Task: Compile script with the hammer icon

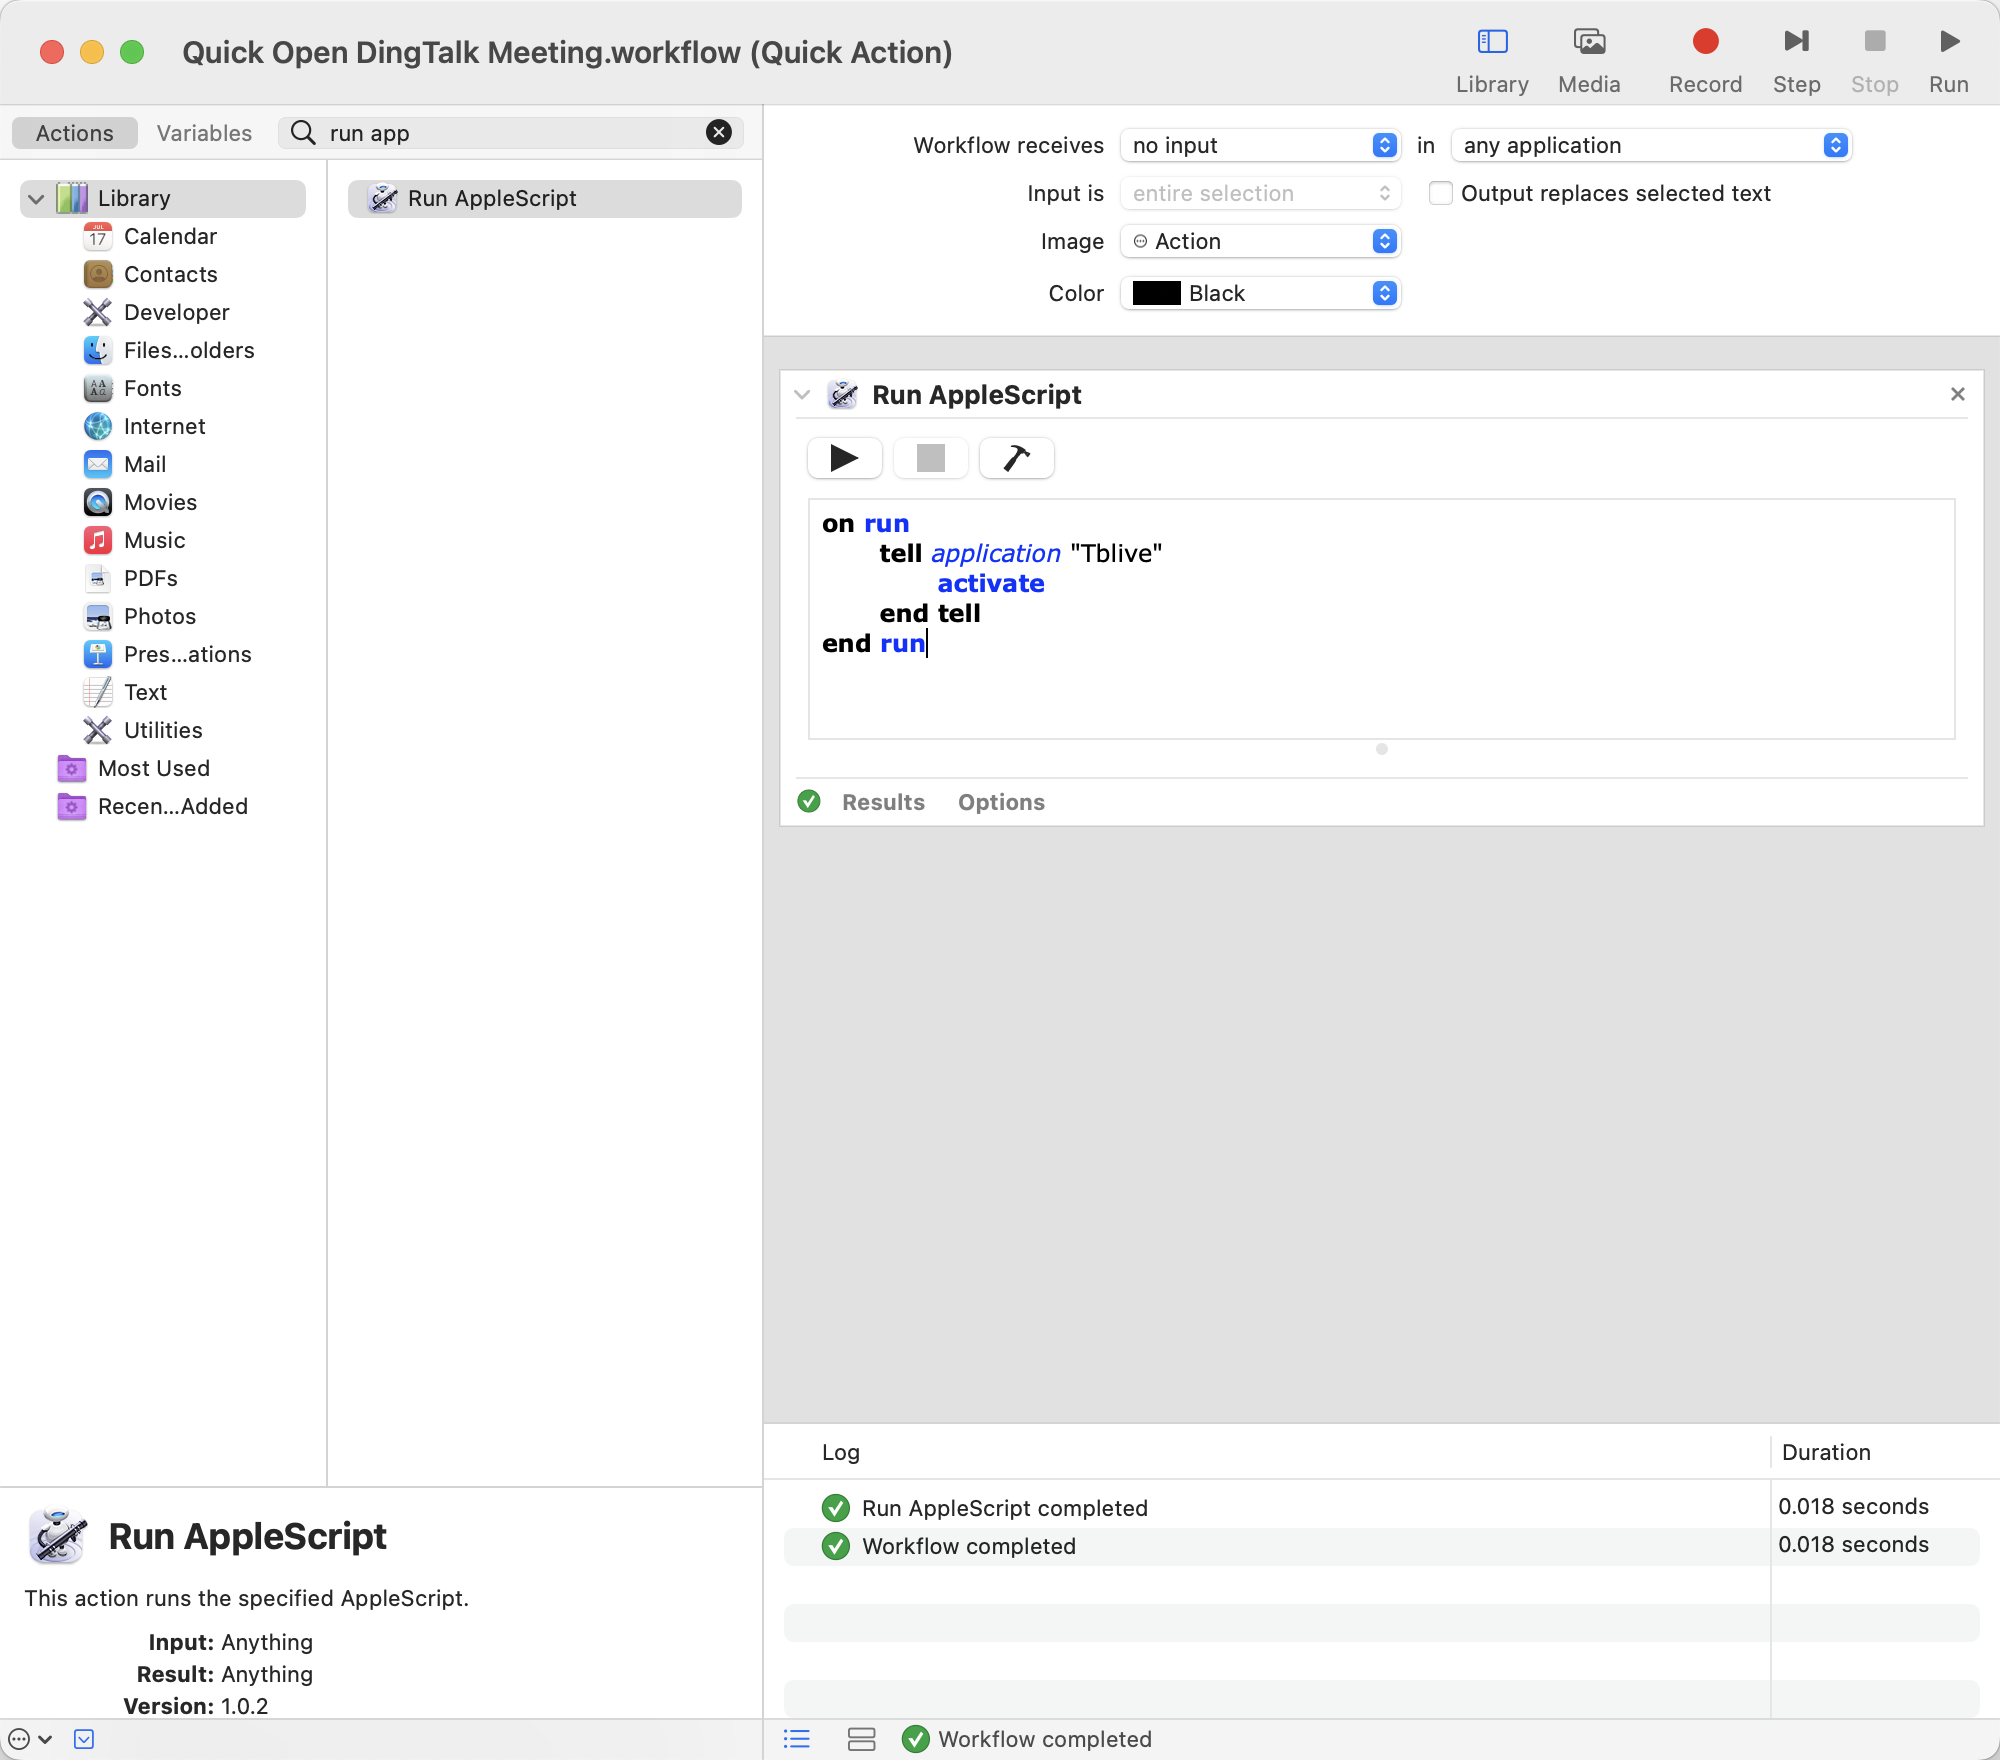Action: pos(1016,458)
